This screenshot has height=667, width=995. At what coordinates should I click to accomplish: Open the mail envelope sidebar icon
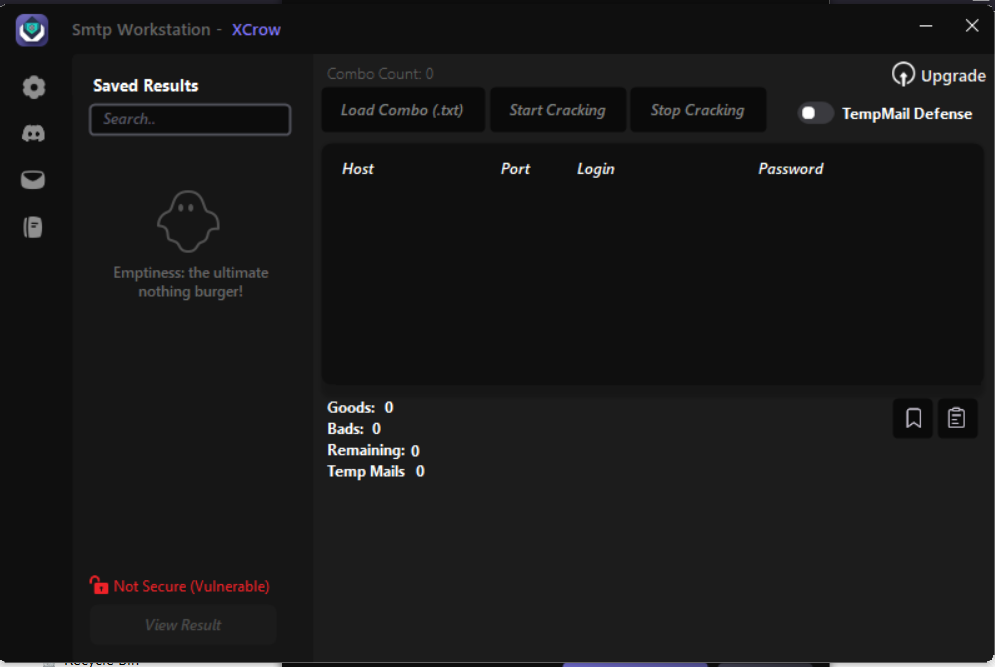coord(33,180)
